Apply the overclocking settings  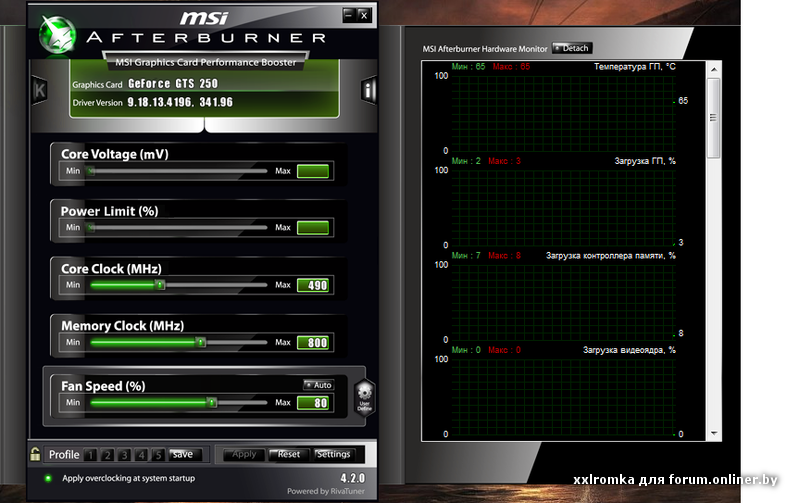244,454
